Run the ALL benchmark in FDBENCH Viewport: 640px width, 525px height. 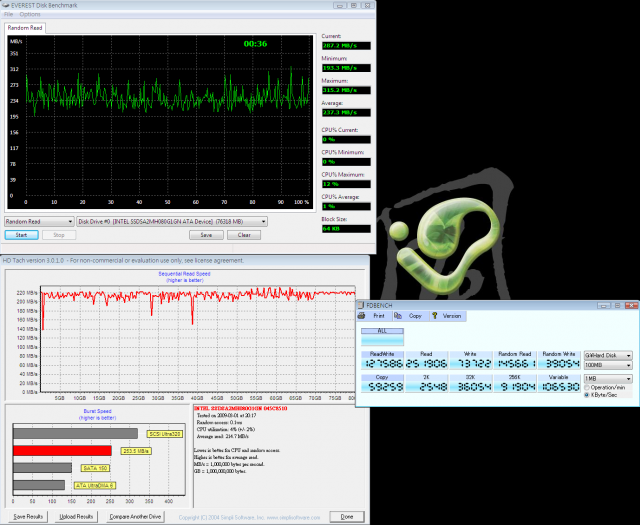pyautogui.click(x=382, y=331)
